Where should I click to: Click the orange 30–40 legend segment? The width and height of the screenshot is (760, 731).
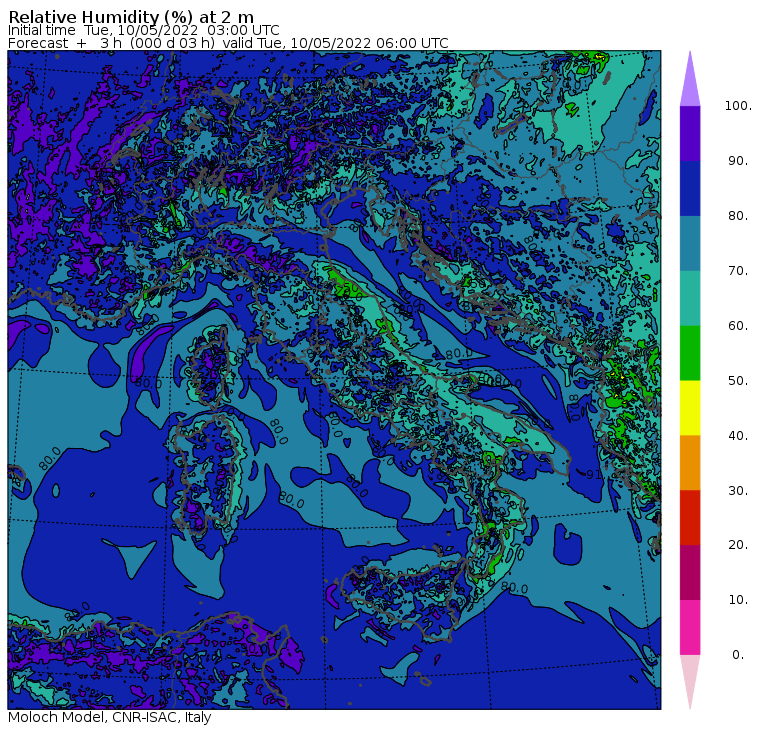point(690,463)
